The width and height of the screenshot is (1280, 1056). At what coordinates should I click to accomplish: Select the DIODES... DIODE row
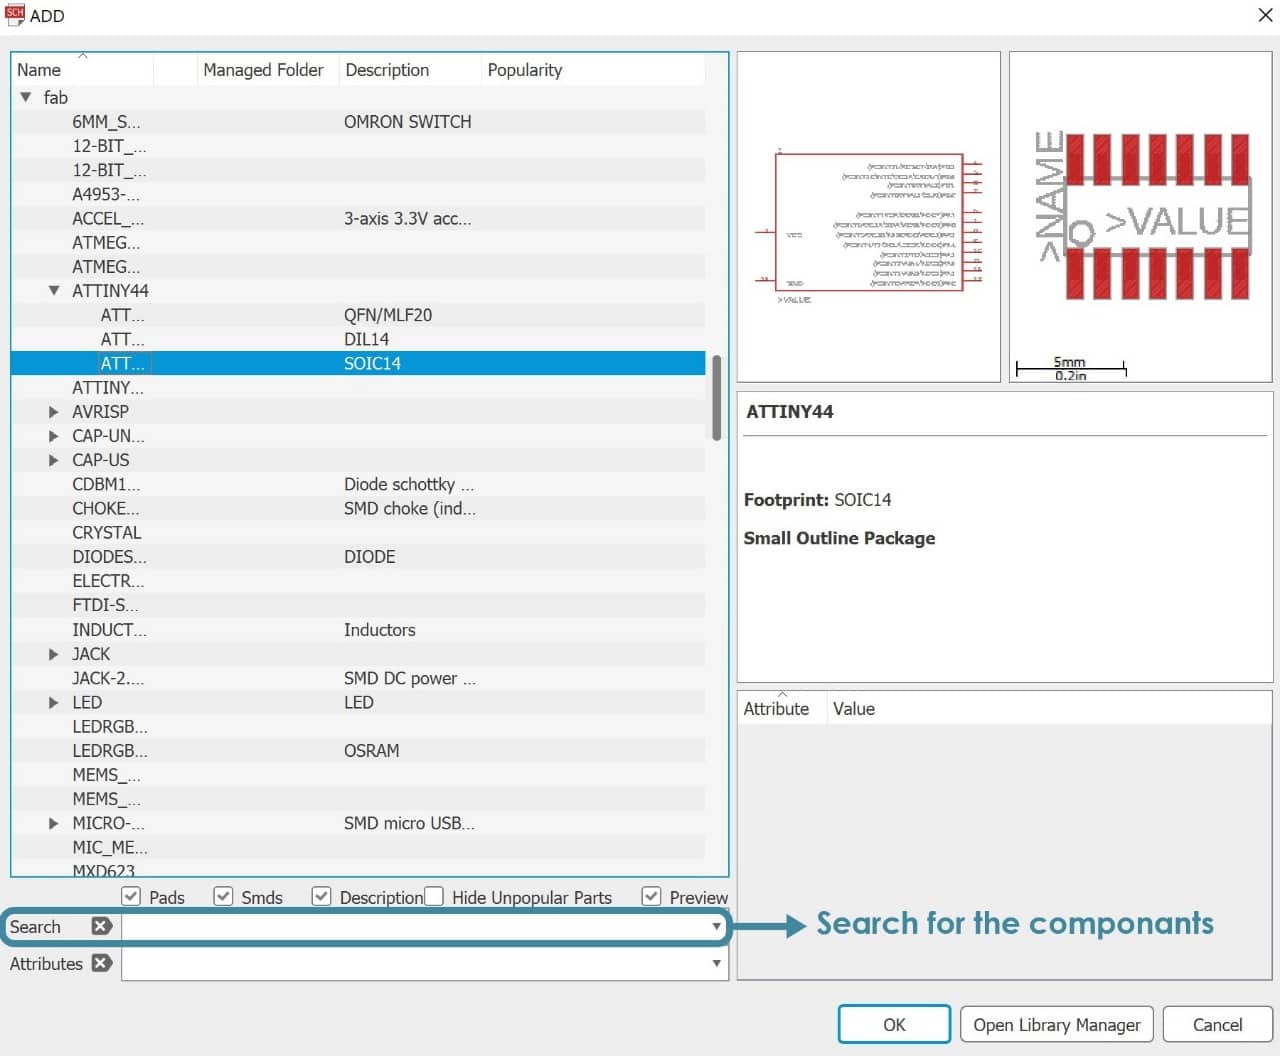[x=358, y=557]
